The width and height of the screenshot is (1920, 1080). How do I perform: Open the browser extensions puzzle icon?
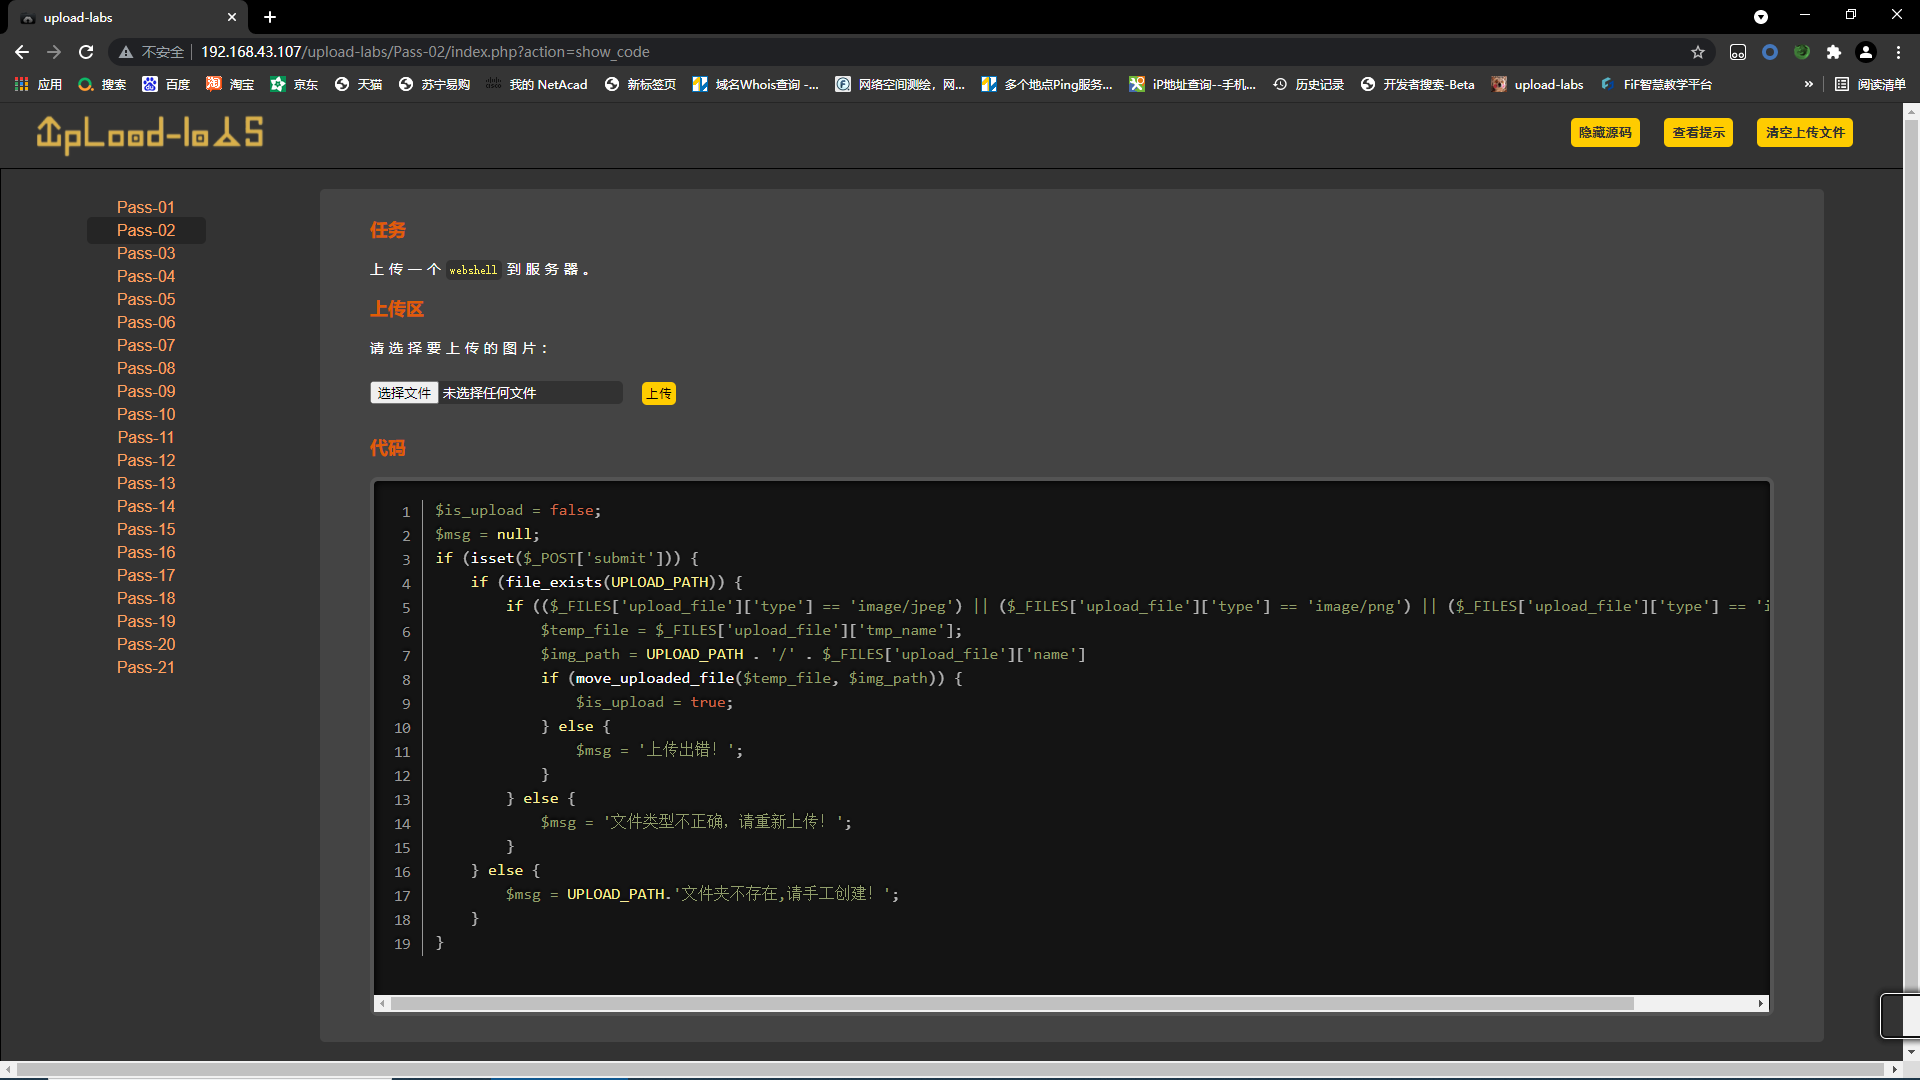[1833, 52]
